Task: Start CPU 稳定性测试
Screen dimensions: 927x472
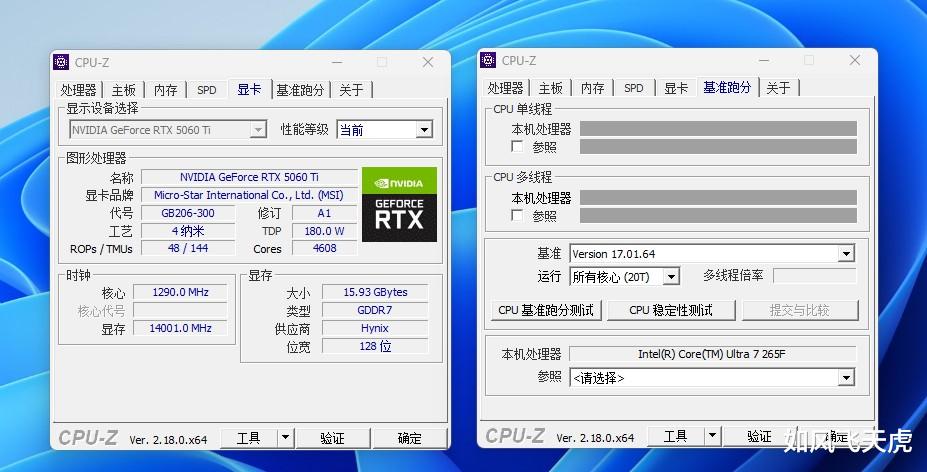Action: pos(671,310)
